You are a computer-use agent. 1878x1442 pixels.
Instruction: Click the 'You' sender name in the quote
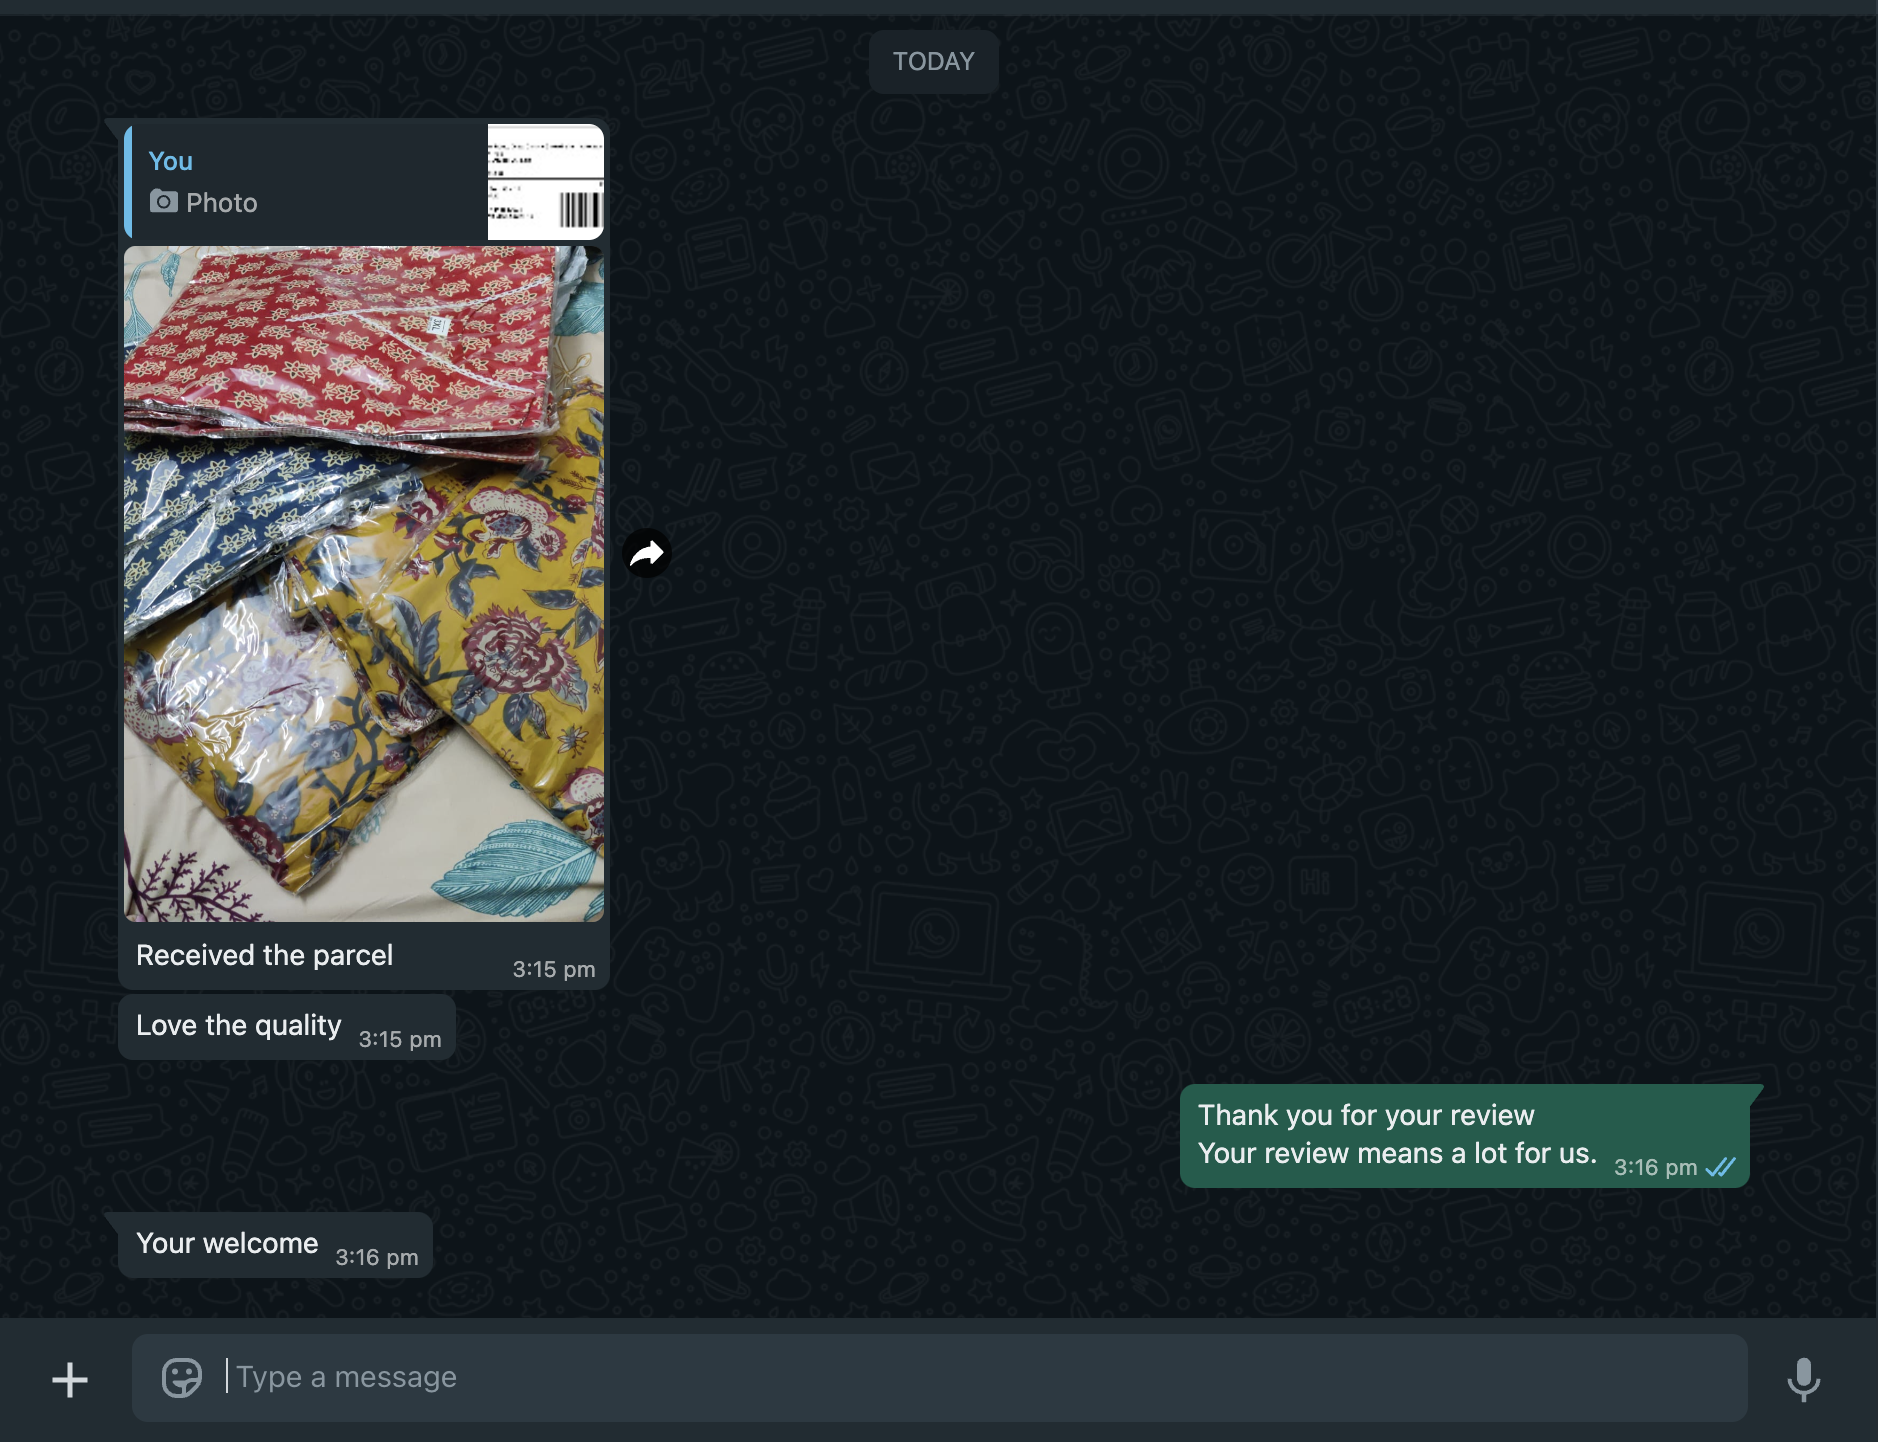tap(170, 161)
